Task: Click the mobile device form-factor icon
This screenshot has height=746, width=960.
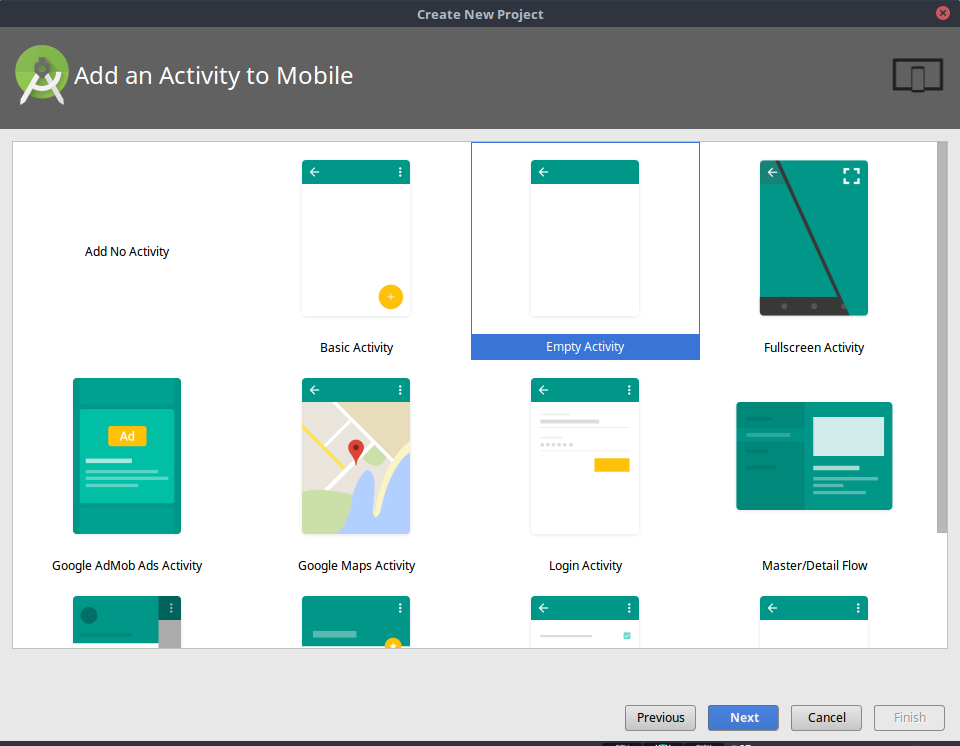Action: click(x=917, y=76)
